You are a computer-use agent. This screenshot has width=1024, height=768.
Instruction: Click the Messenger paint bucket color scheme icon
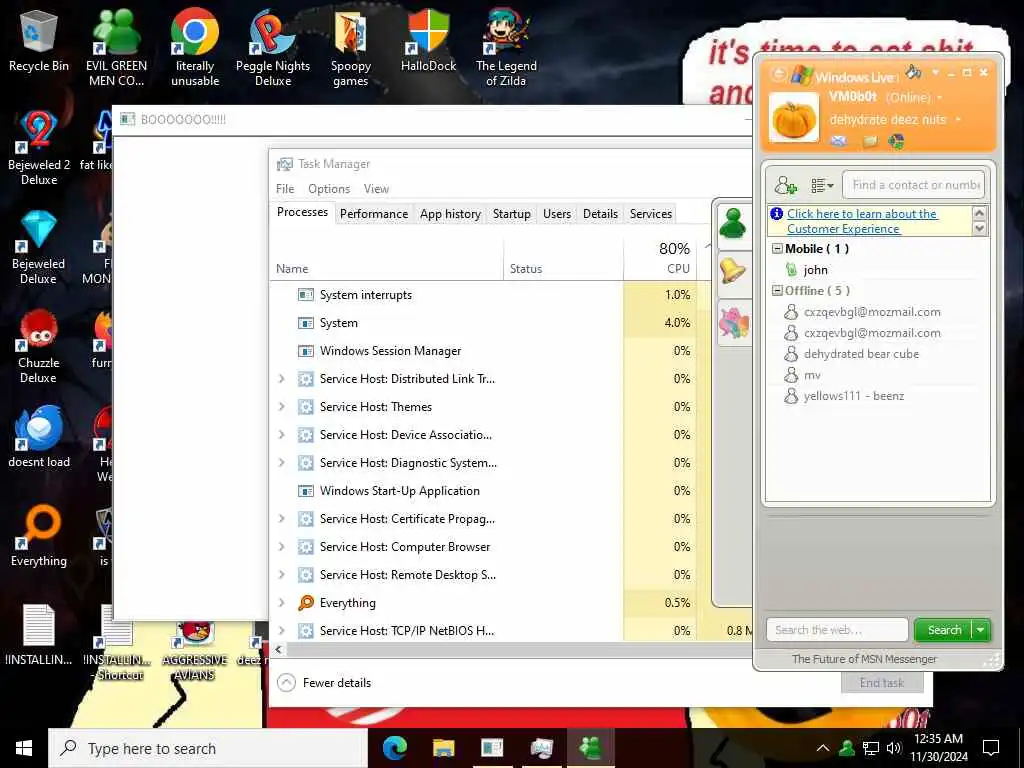(913, 72)
